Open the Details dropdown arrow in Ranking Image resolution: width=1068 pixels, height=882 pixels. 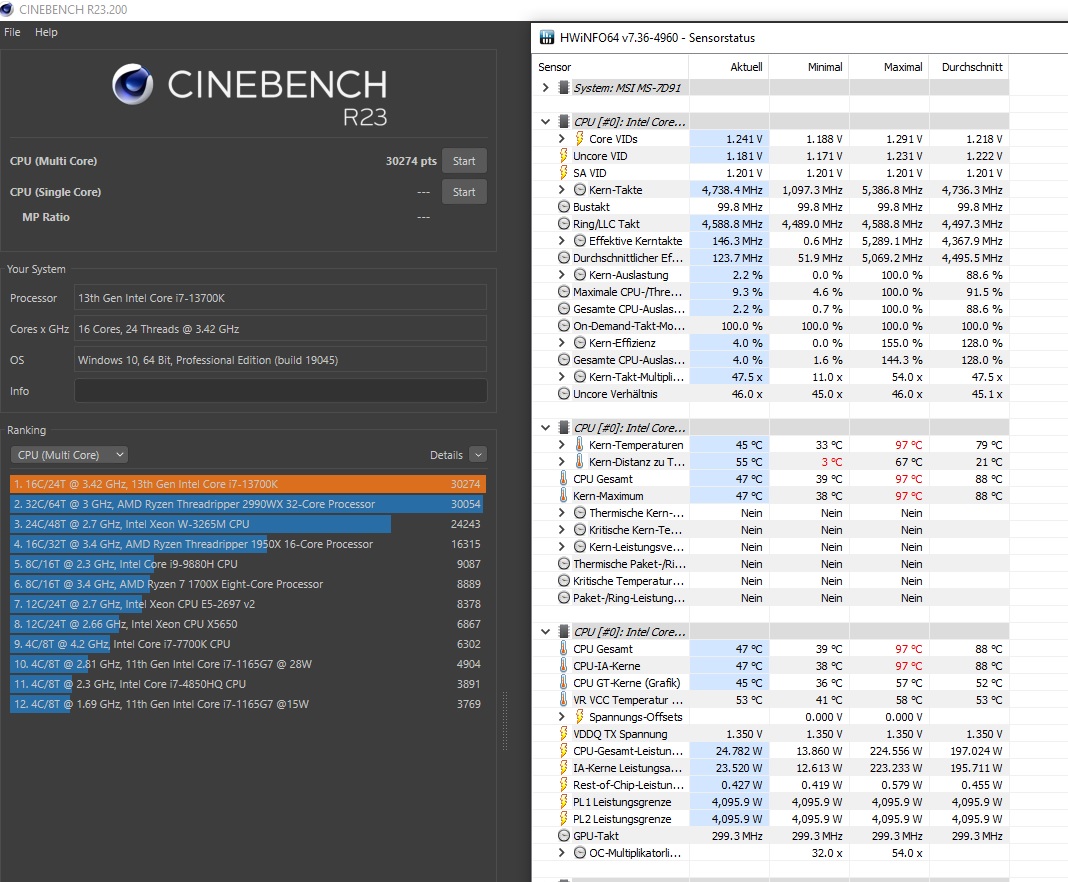tap(478, 455)
